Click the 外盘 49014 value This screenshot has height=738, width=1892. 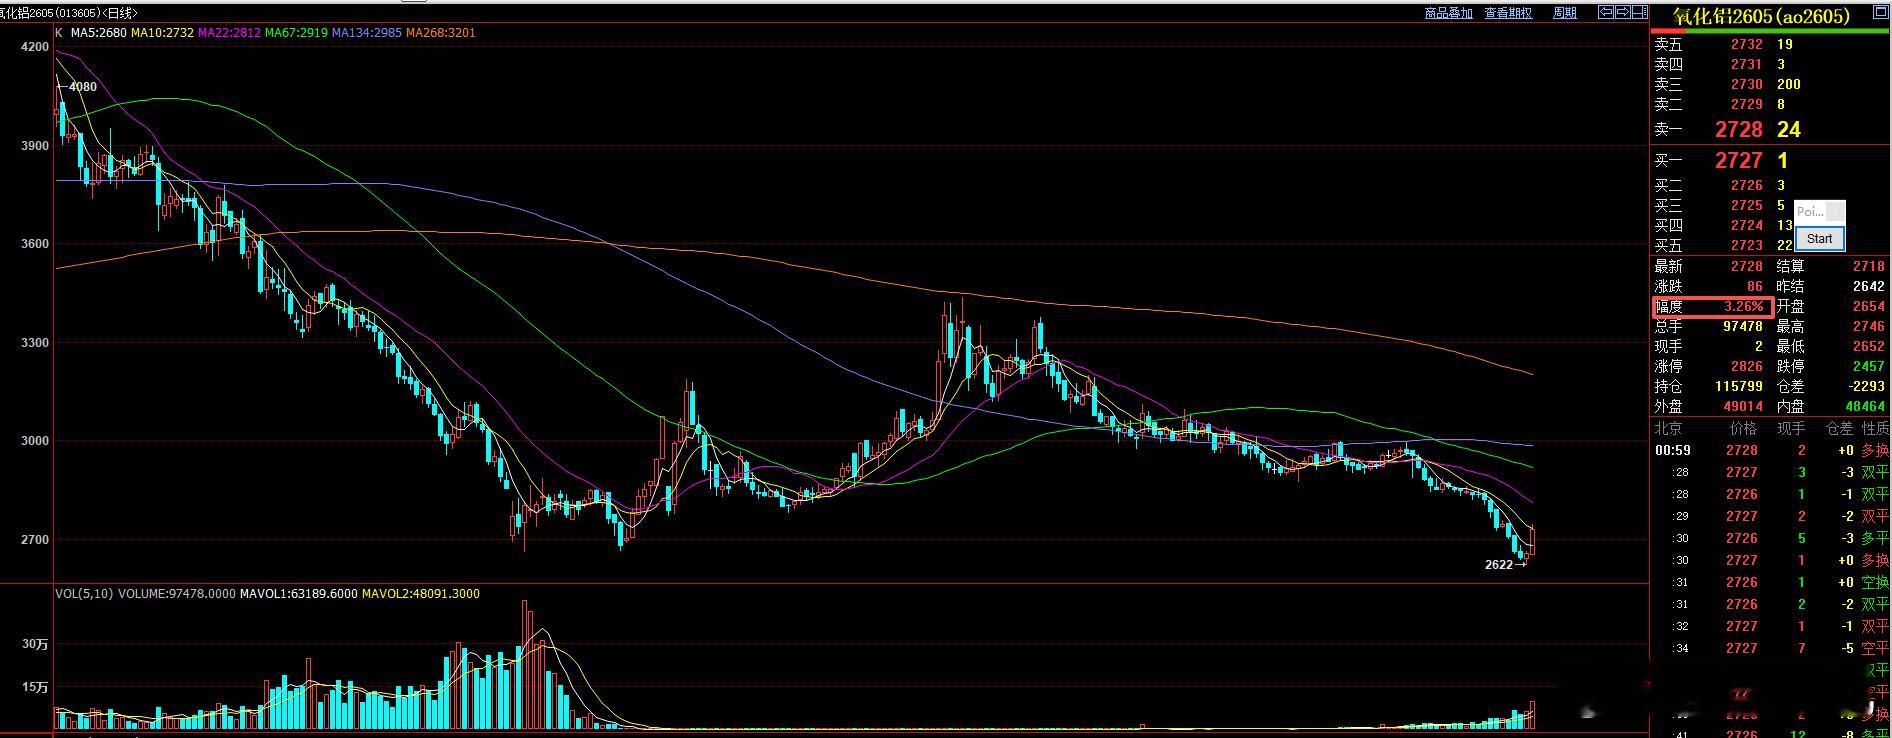(1743, 407)
